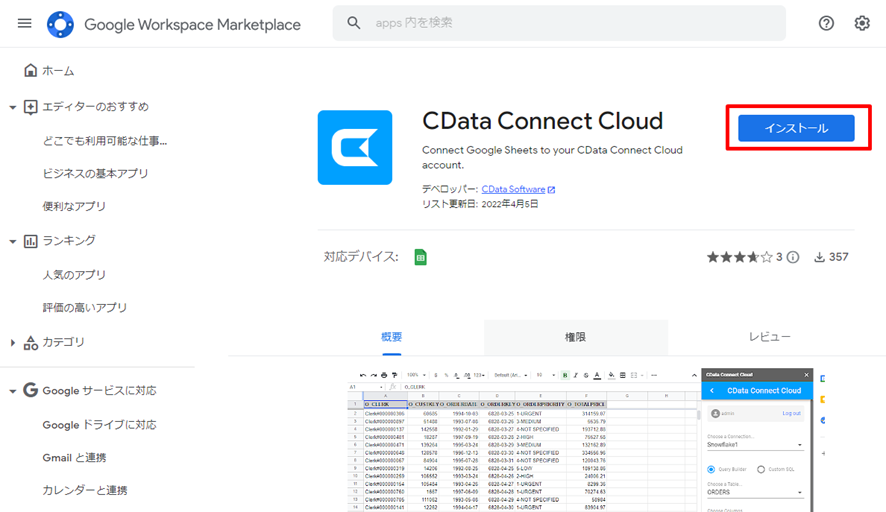Click the download count icon
886x512 pixels.
(819, 258)
